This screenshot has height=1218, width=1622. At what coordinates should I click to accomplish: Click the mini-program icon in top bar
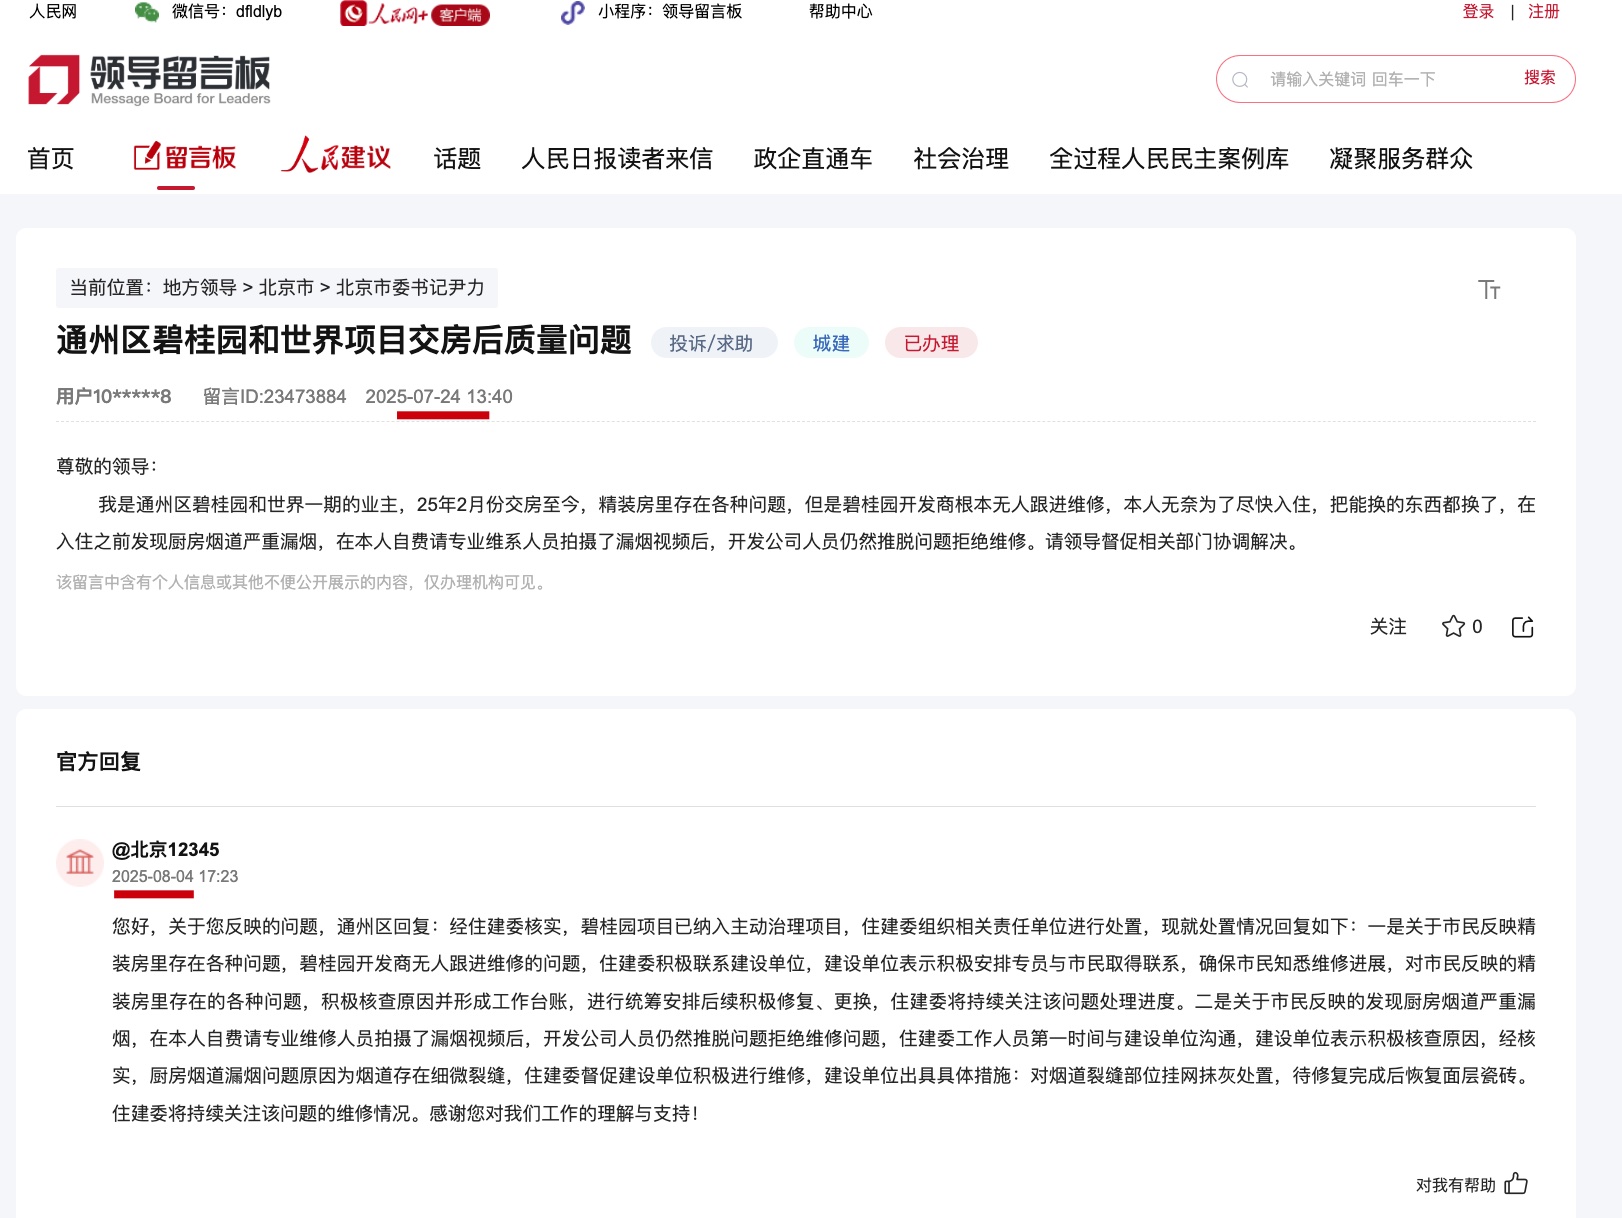pos(572,12)
